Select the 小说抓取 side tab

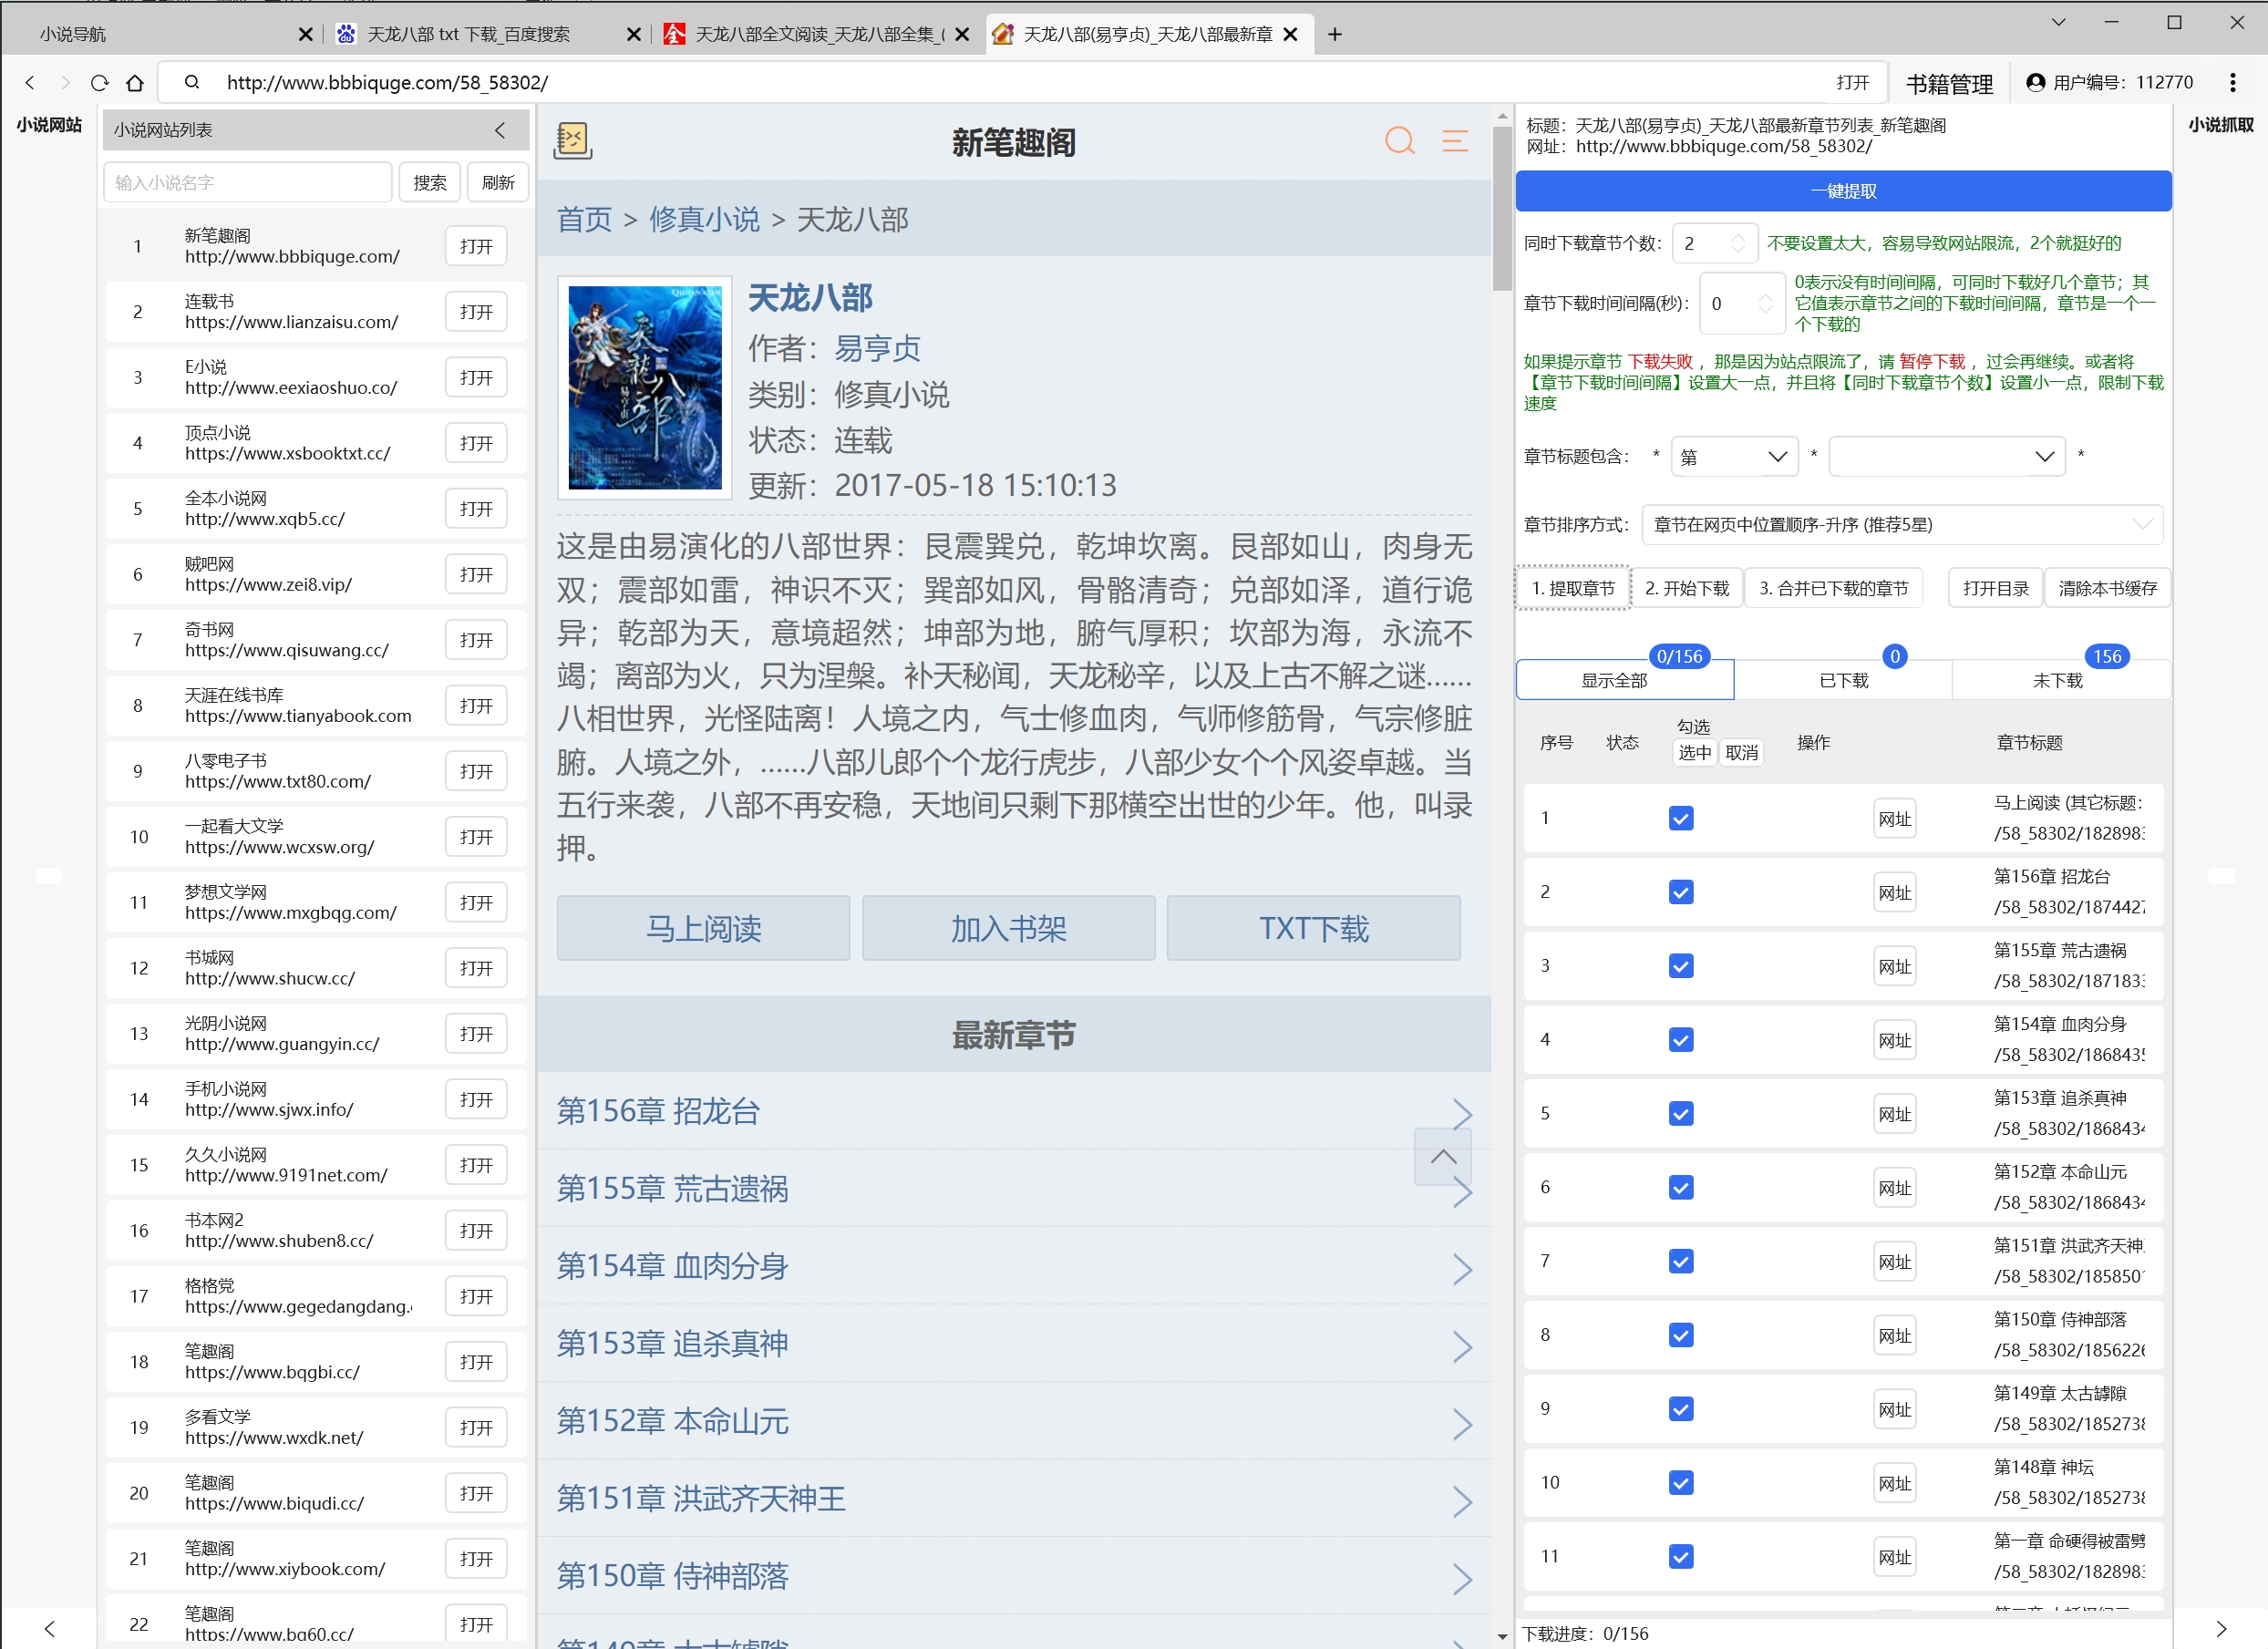pos(2220,125)
